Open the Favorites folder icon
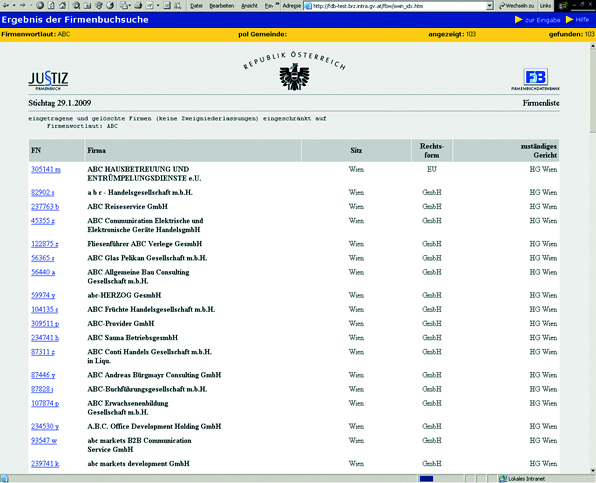Image resolution: width=596 pixels, height=483 pixels. pyautogui.click(x=87, y=5)
